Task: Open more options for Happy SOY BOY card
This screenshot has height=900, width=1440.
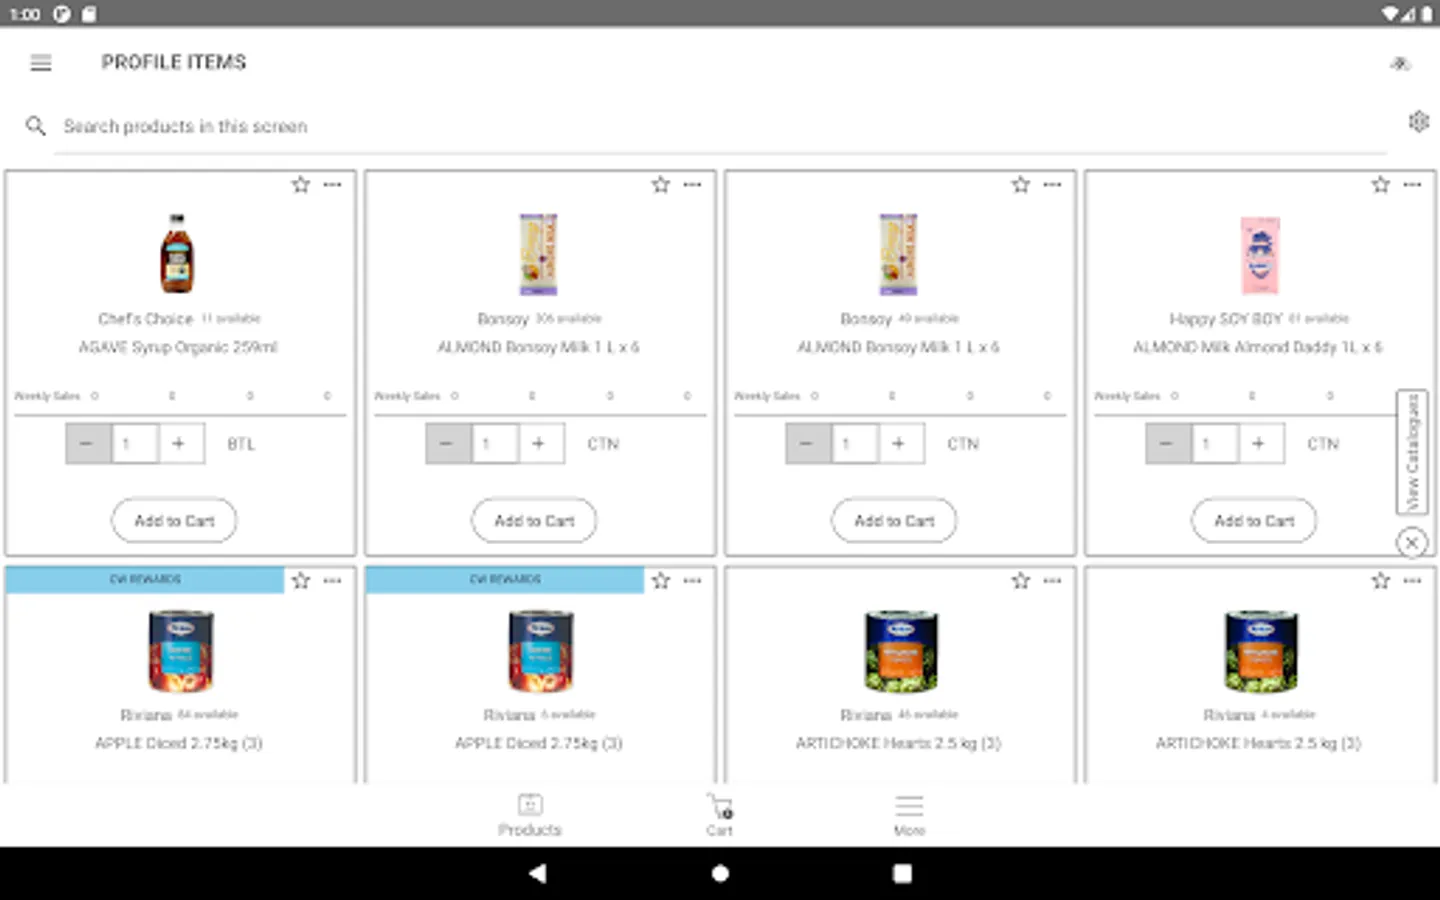Action: tap(1413, 184)
